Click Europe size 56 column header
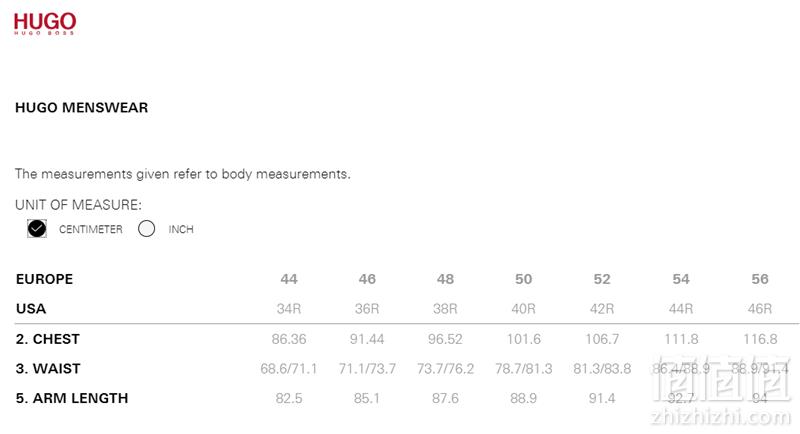The width and height of the screenshot is (800, 434). point(760,279)
